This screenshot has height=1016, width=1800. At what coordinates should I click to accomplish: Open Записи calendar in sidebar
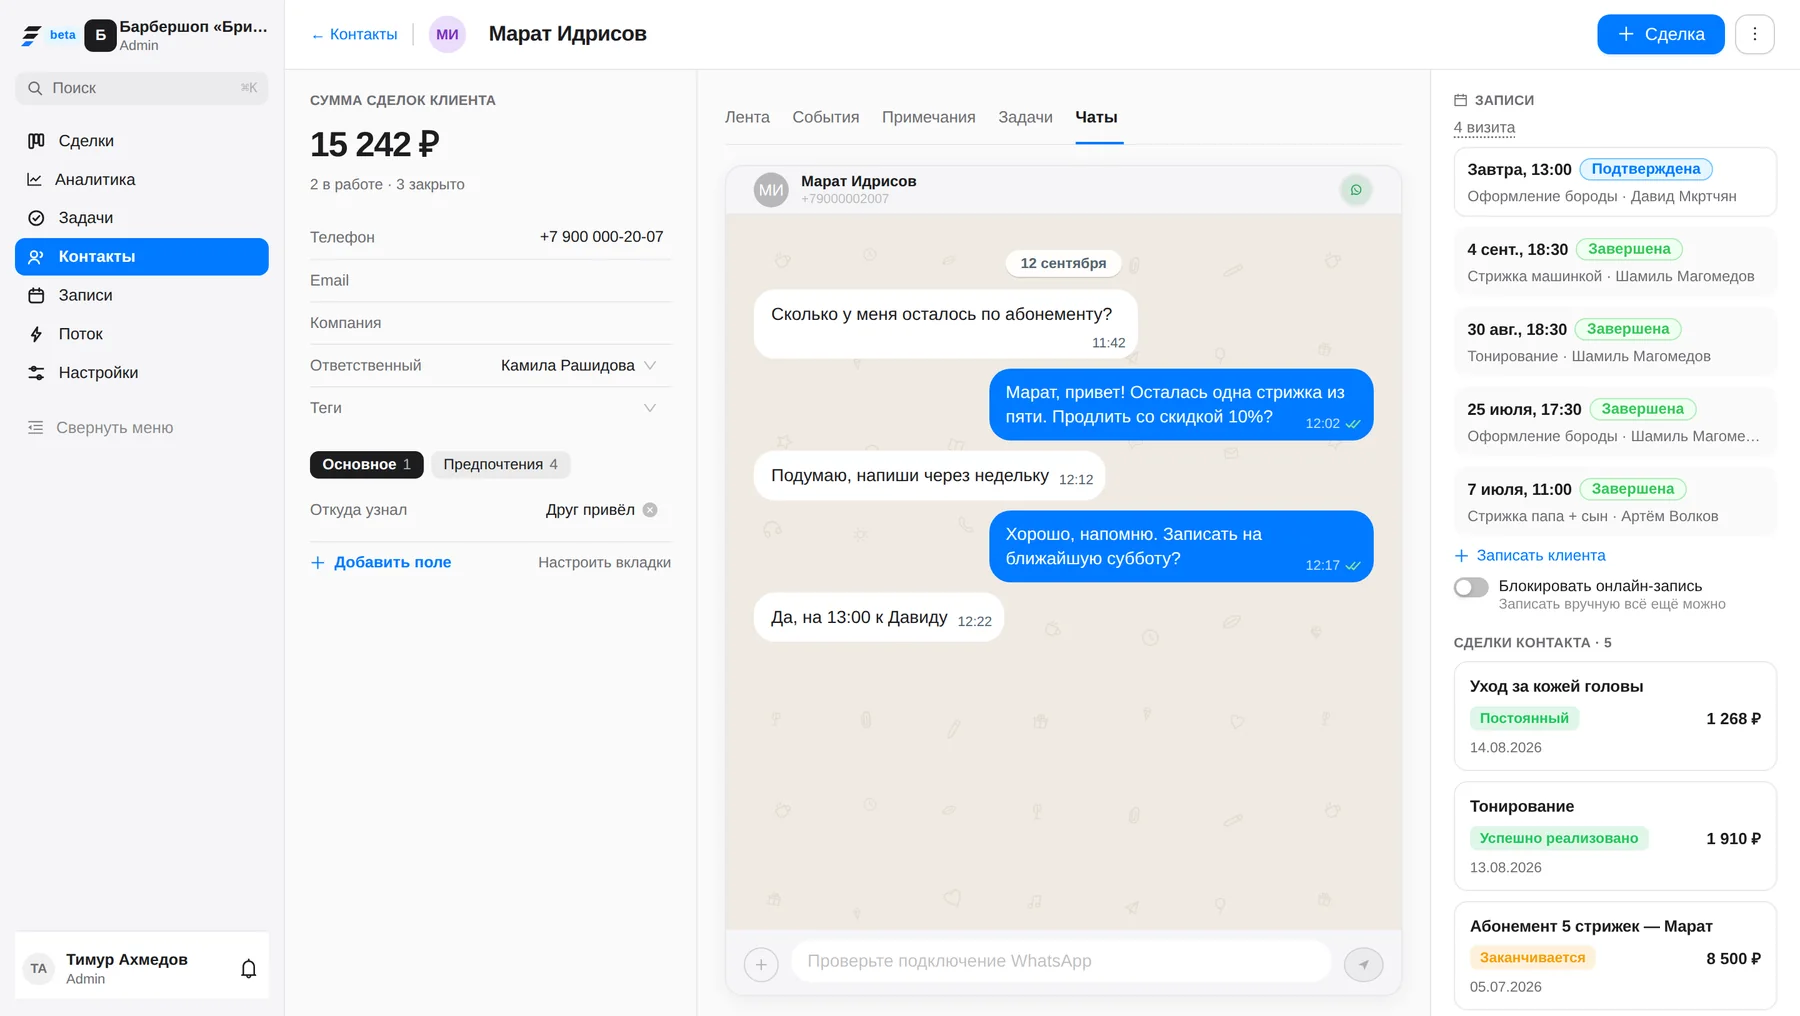click(141, 295)
